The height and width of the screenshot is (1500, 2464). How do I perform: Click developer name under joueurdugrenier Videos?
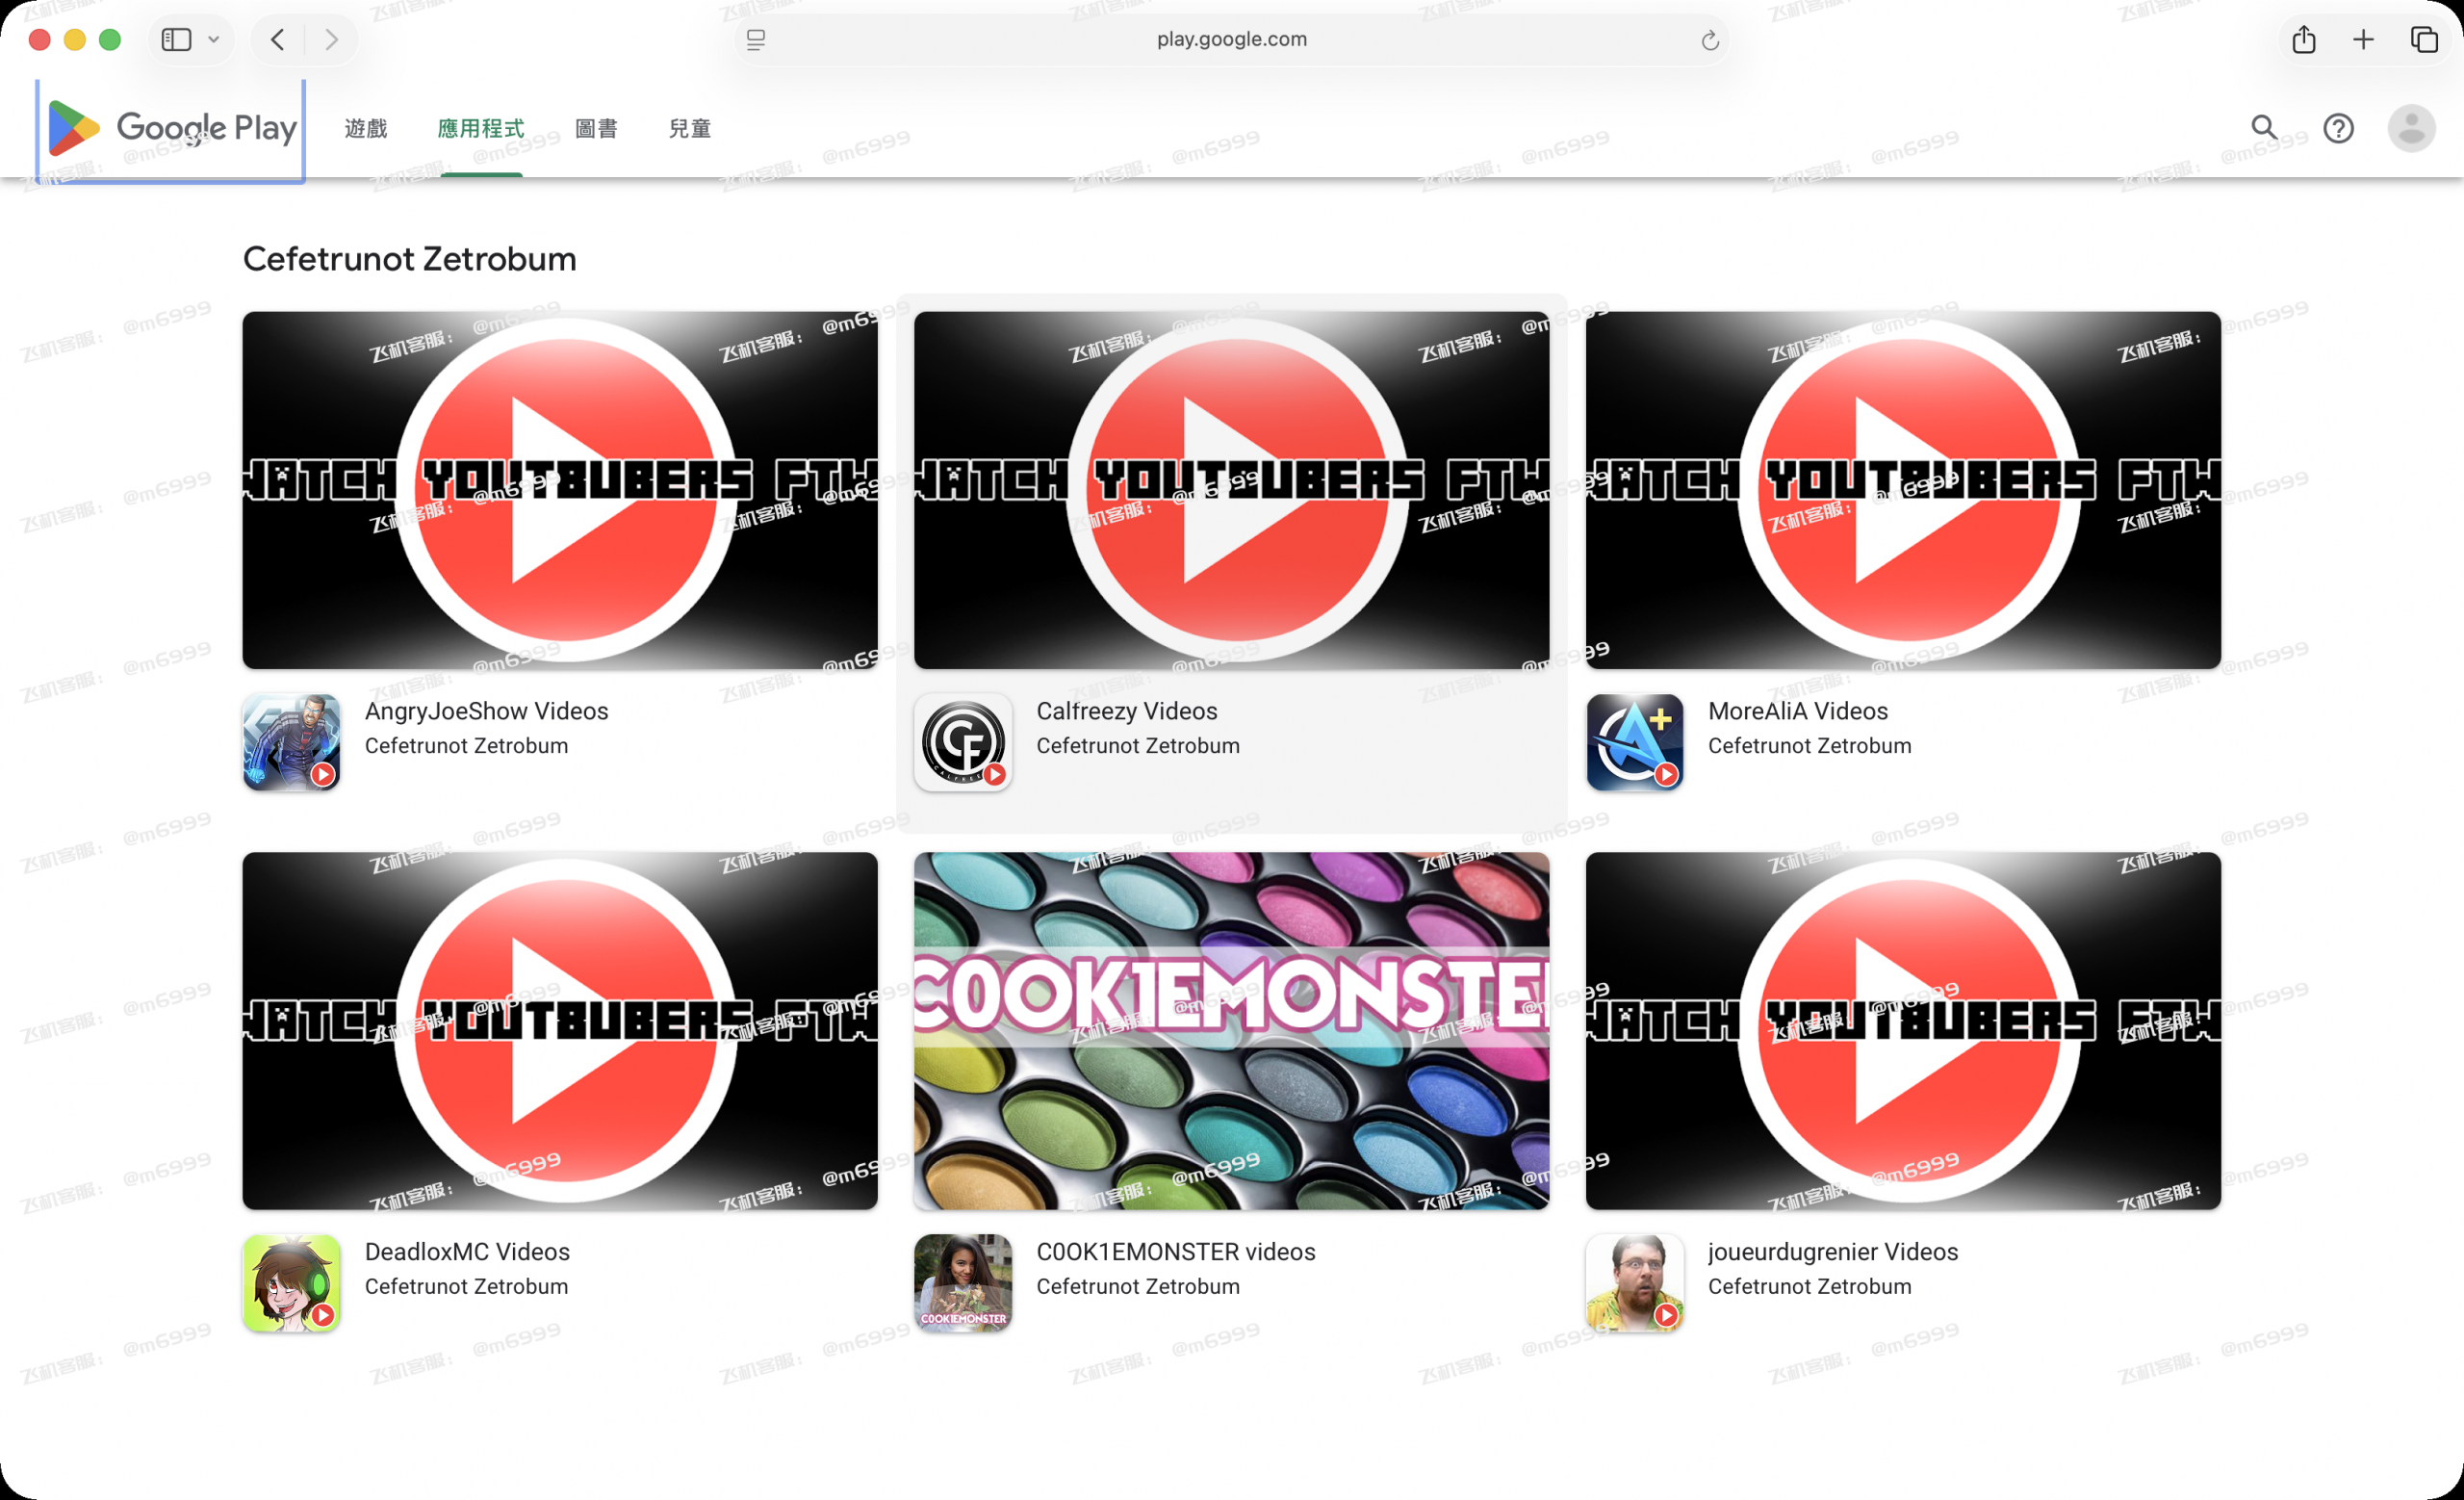1810,1287
